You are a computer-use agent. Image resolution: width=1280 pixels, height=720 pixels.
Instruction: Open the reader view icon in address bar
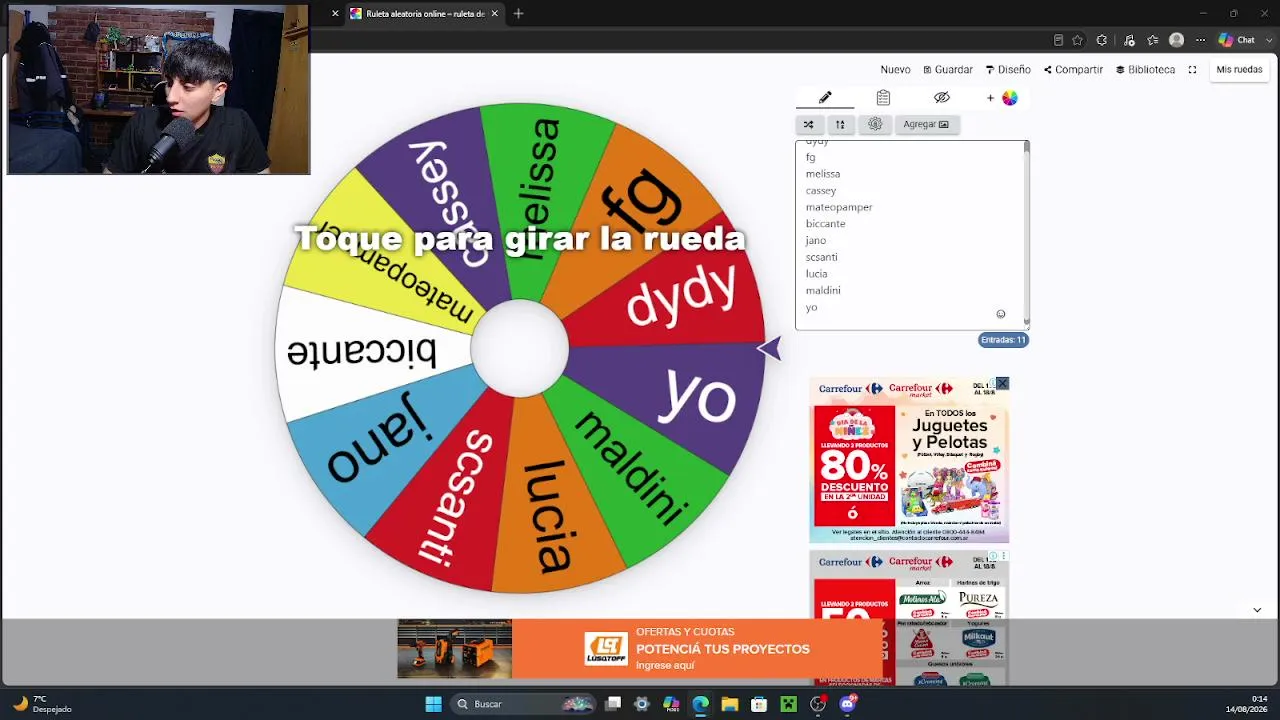click(x=1058, y=40)
